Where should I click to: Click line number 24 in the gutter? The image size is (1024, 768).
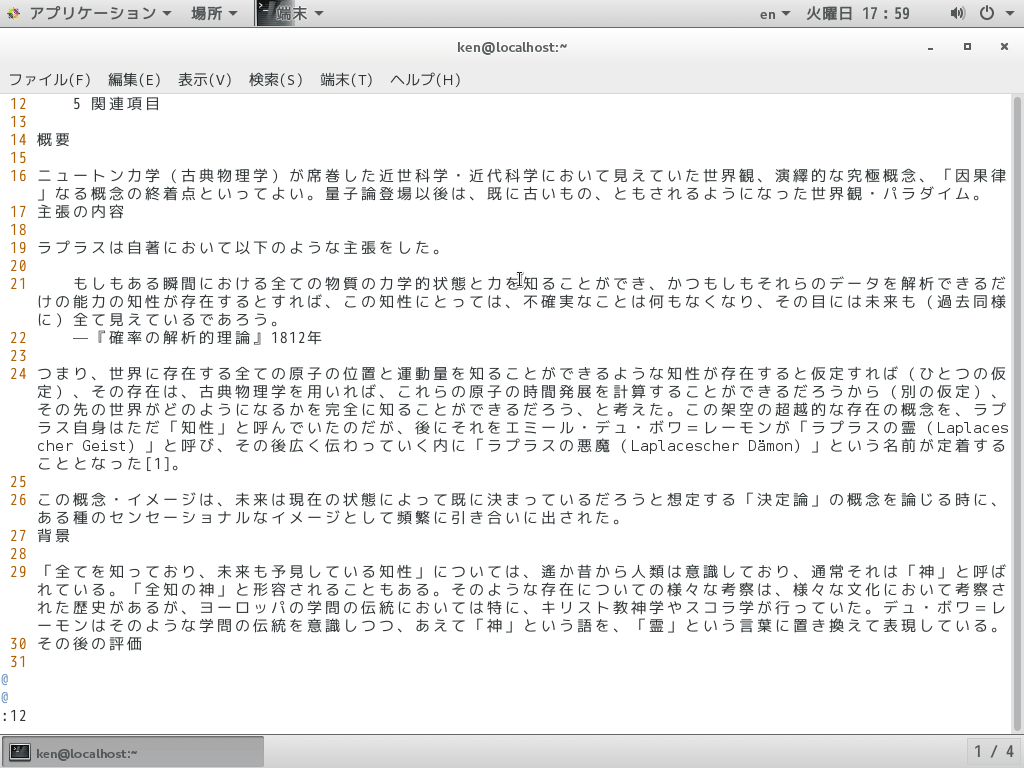point(18,374)
